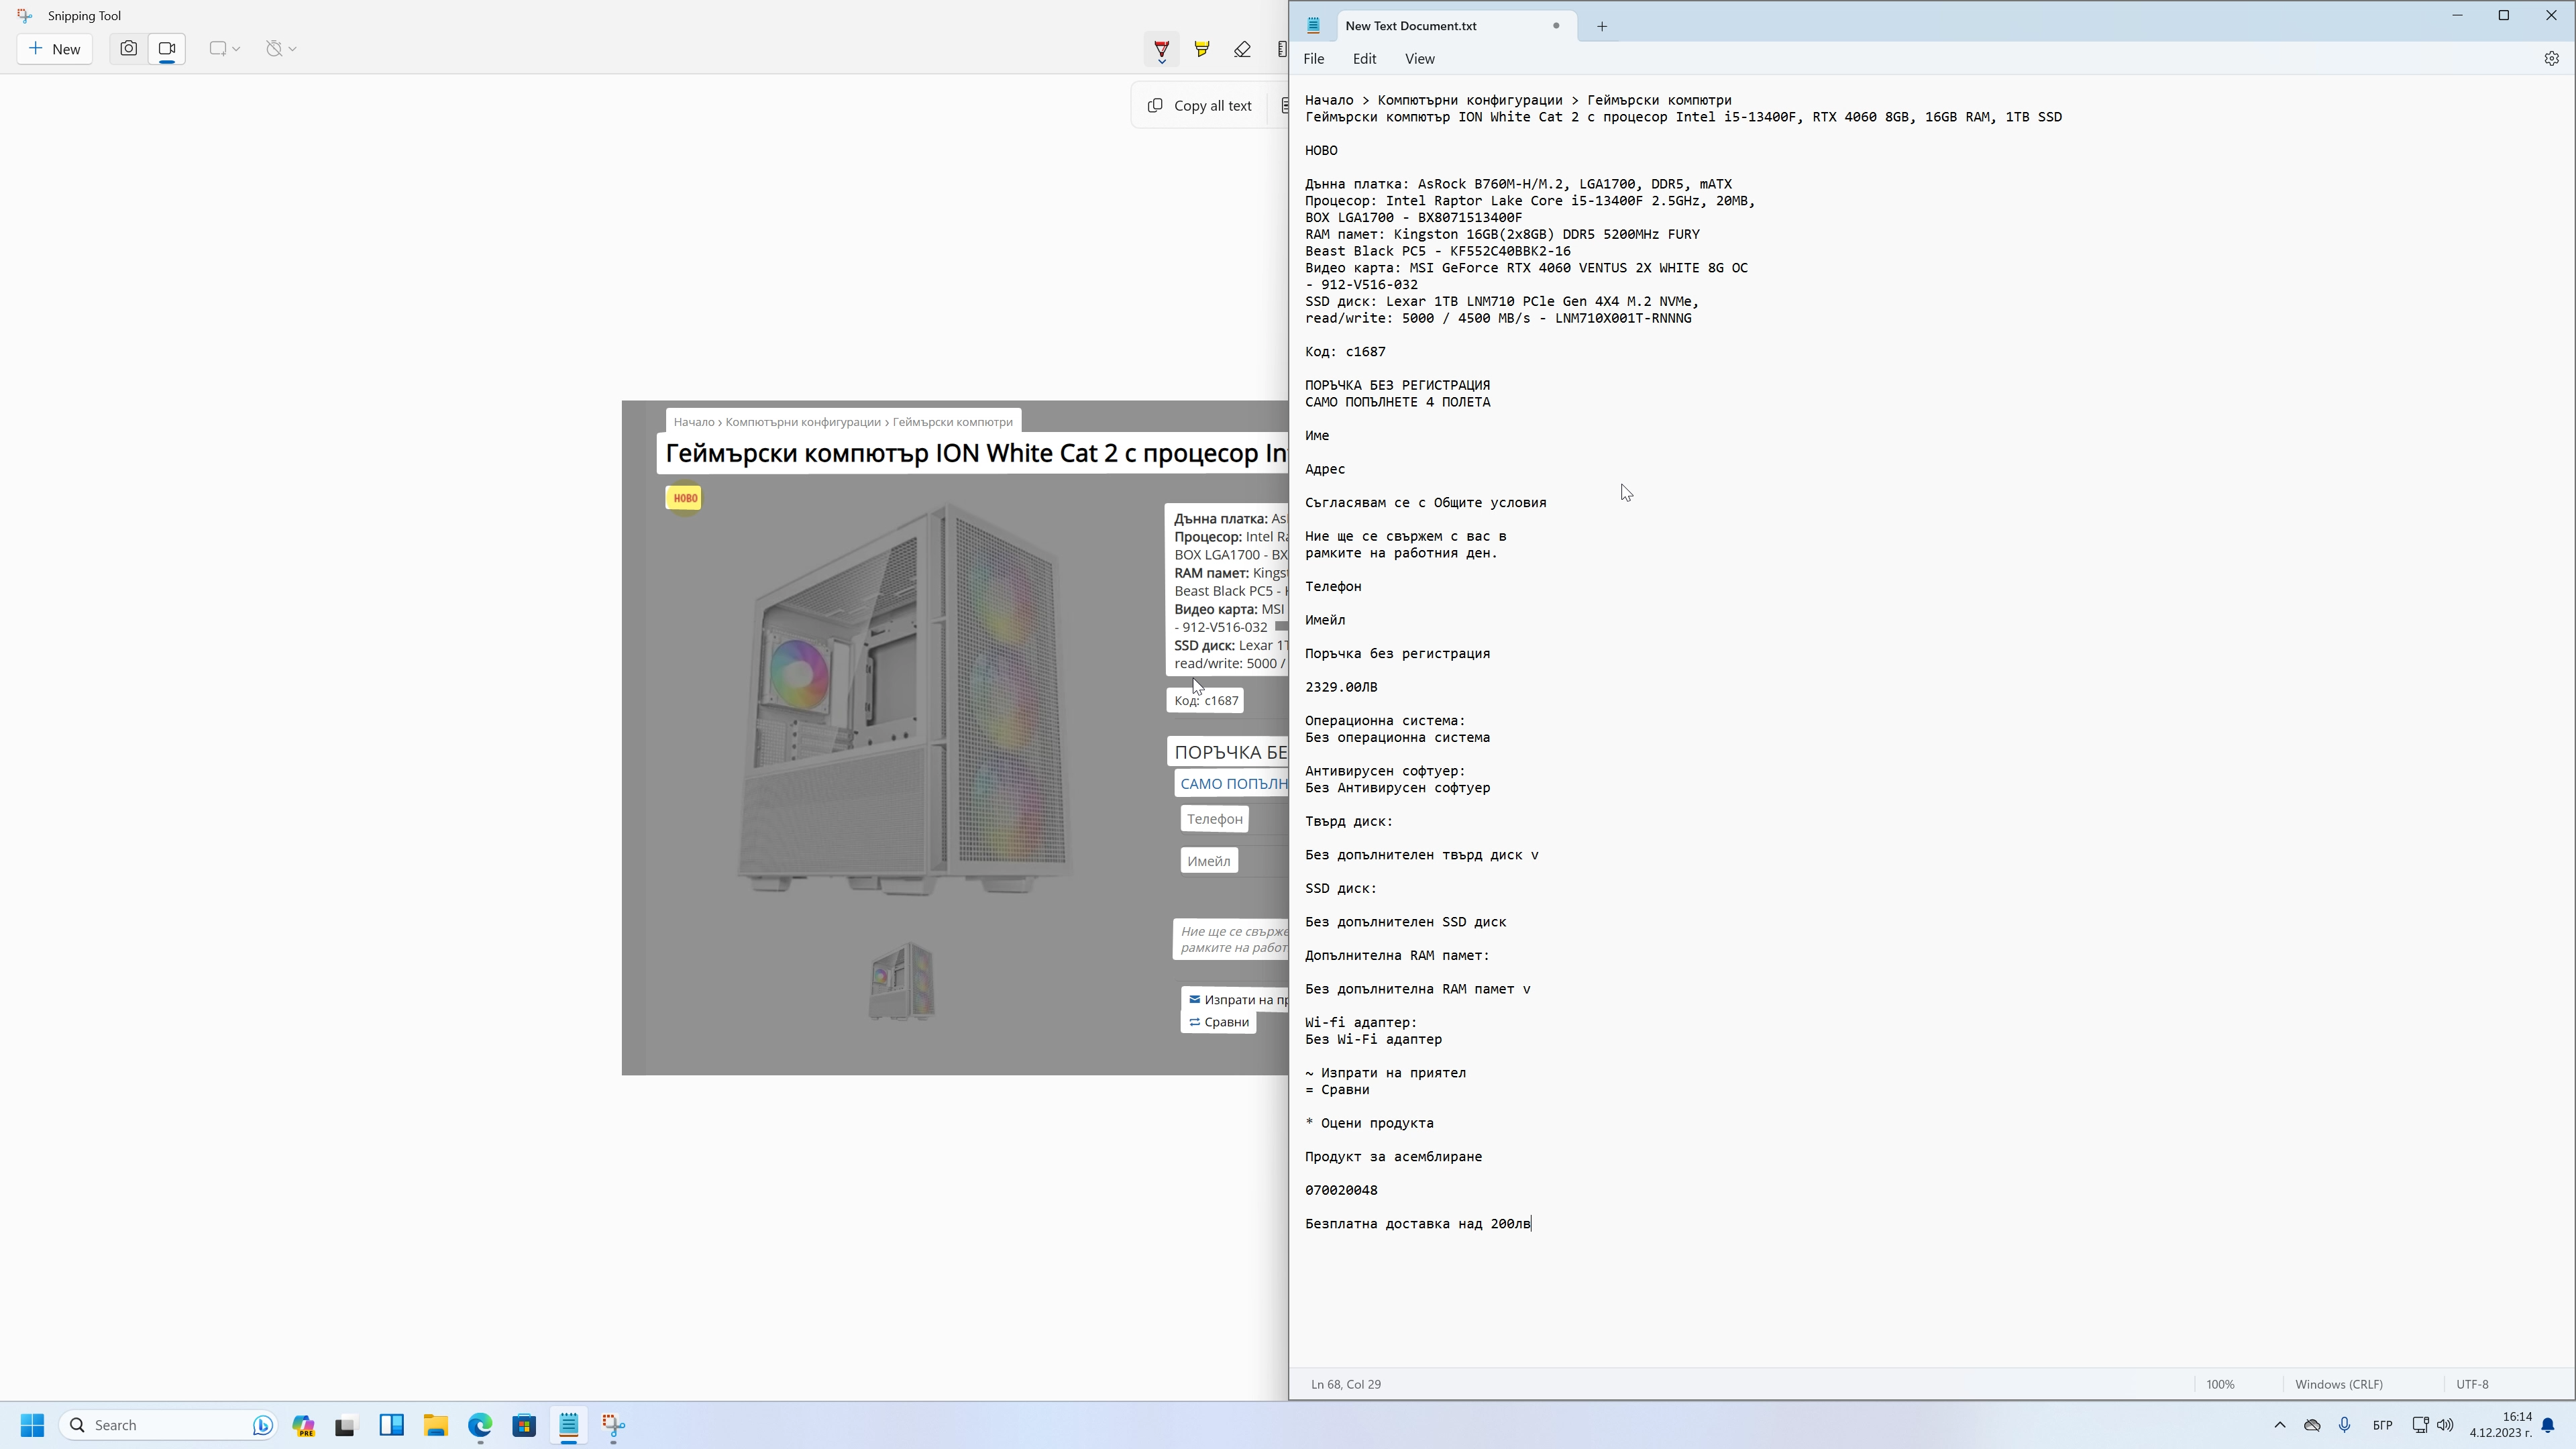
Task: Close the unsaved New Text Document.txt tab
Action: coord(1556,26)
